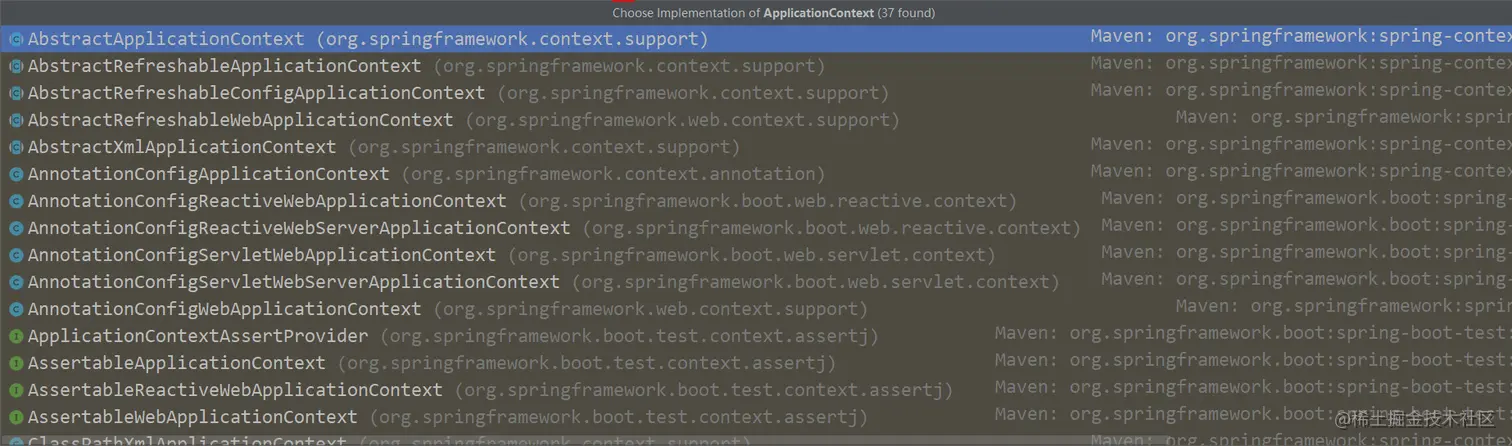1512x446 pixels.
Task: Select AbstractRefreshableWebApplicationContext implementation
Action: (240, 120)
